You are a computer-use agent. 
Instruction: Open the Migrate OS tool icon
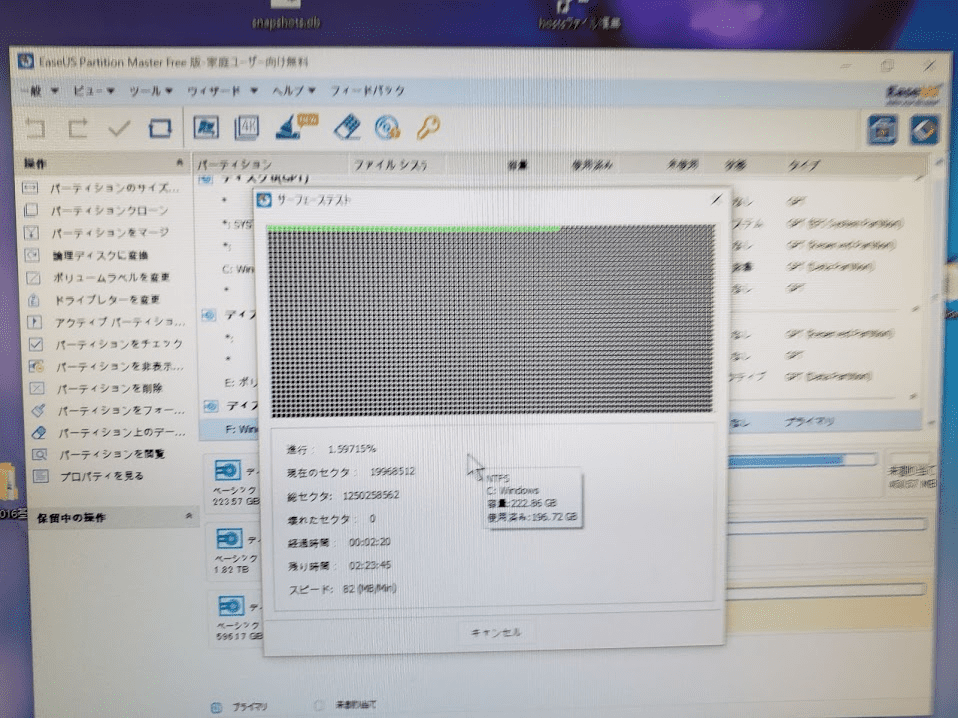coord(207,128)
